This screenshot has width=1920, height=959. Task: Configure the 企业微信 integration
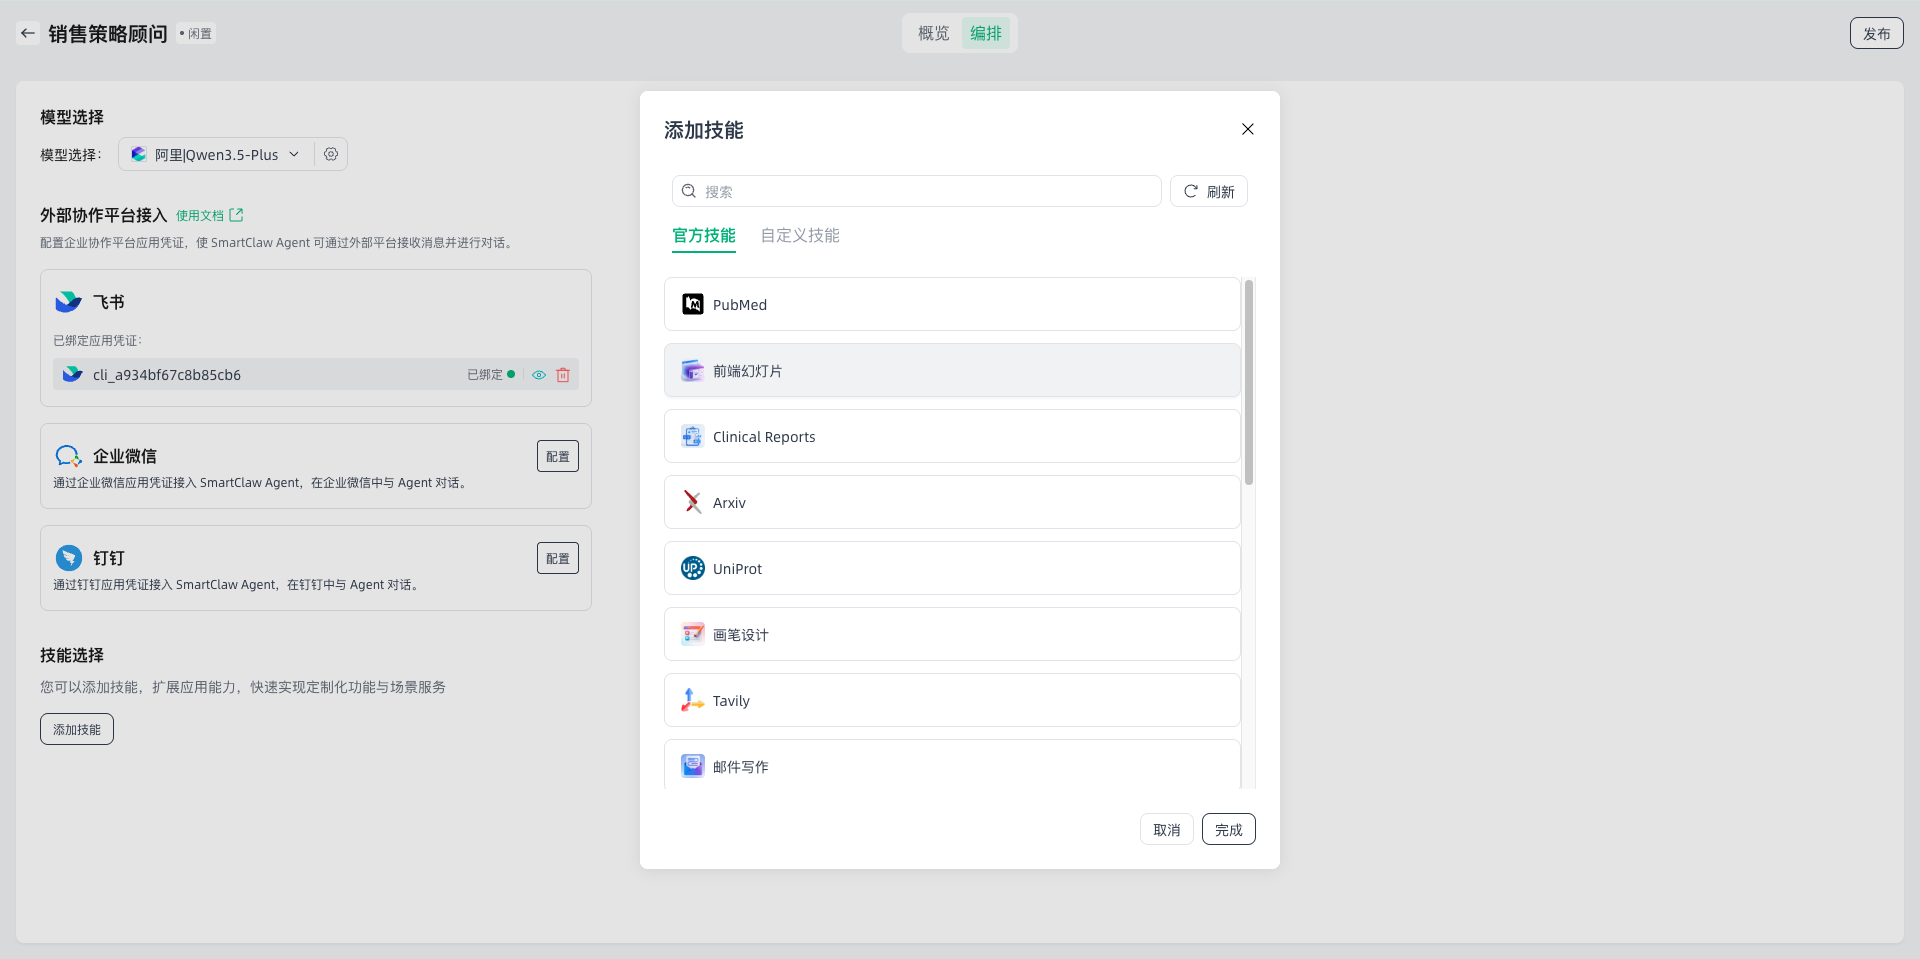click(x=557, y=456)
